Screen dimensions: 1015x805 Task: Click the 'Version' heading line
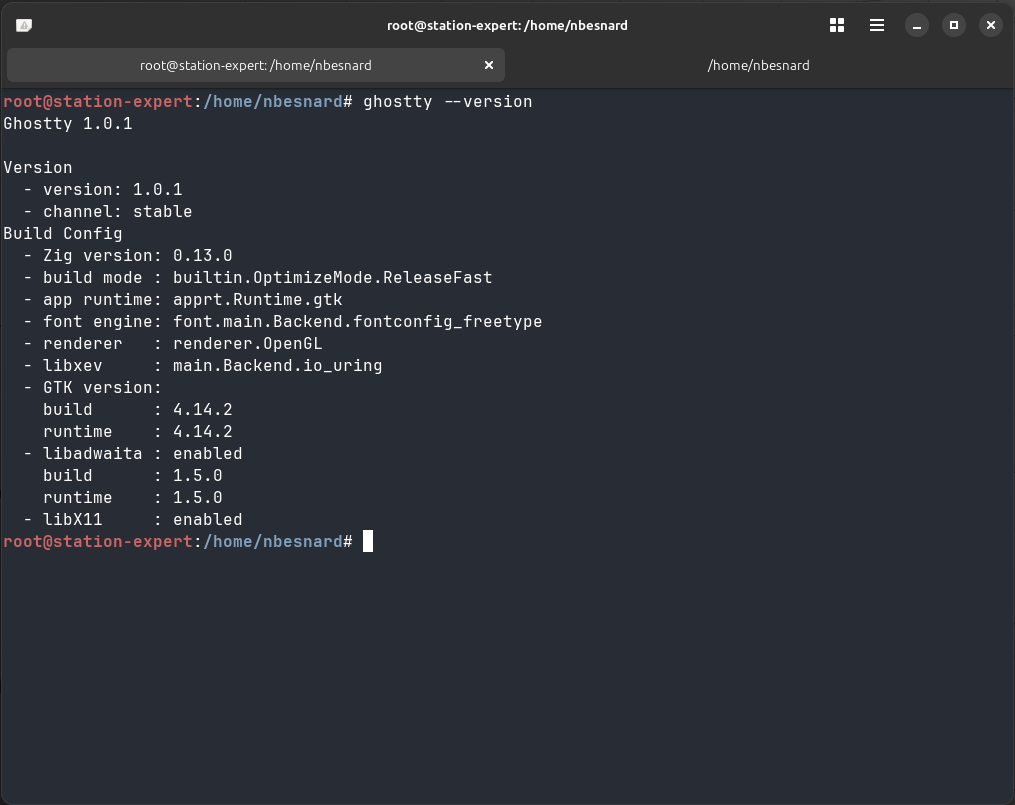pyautogui.click(x=38, y=168)
